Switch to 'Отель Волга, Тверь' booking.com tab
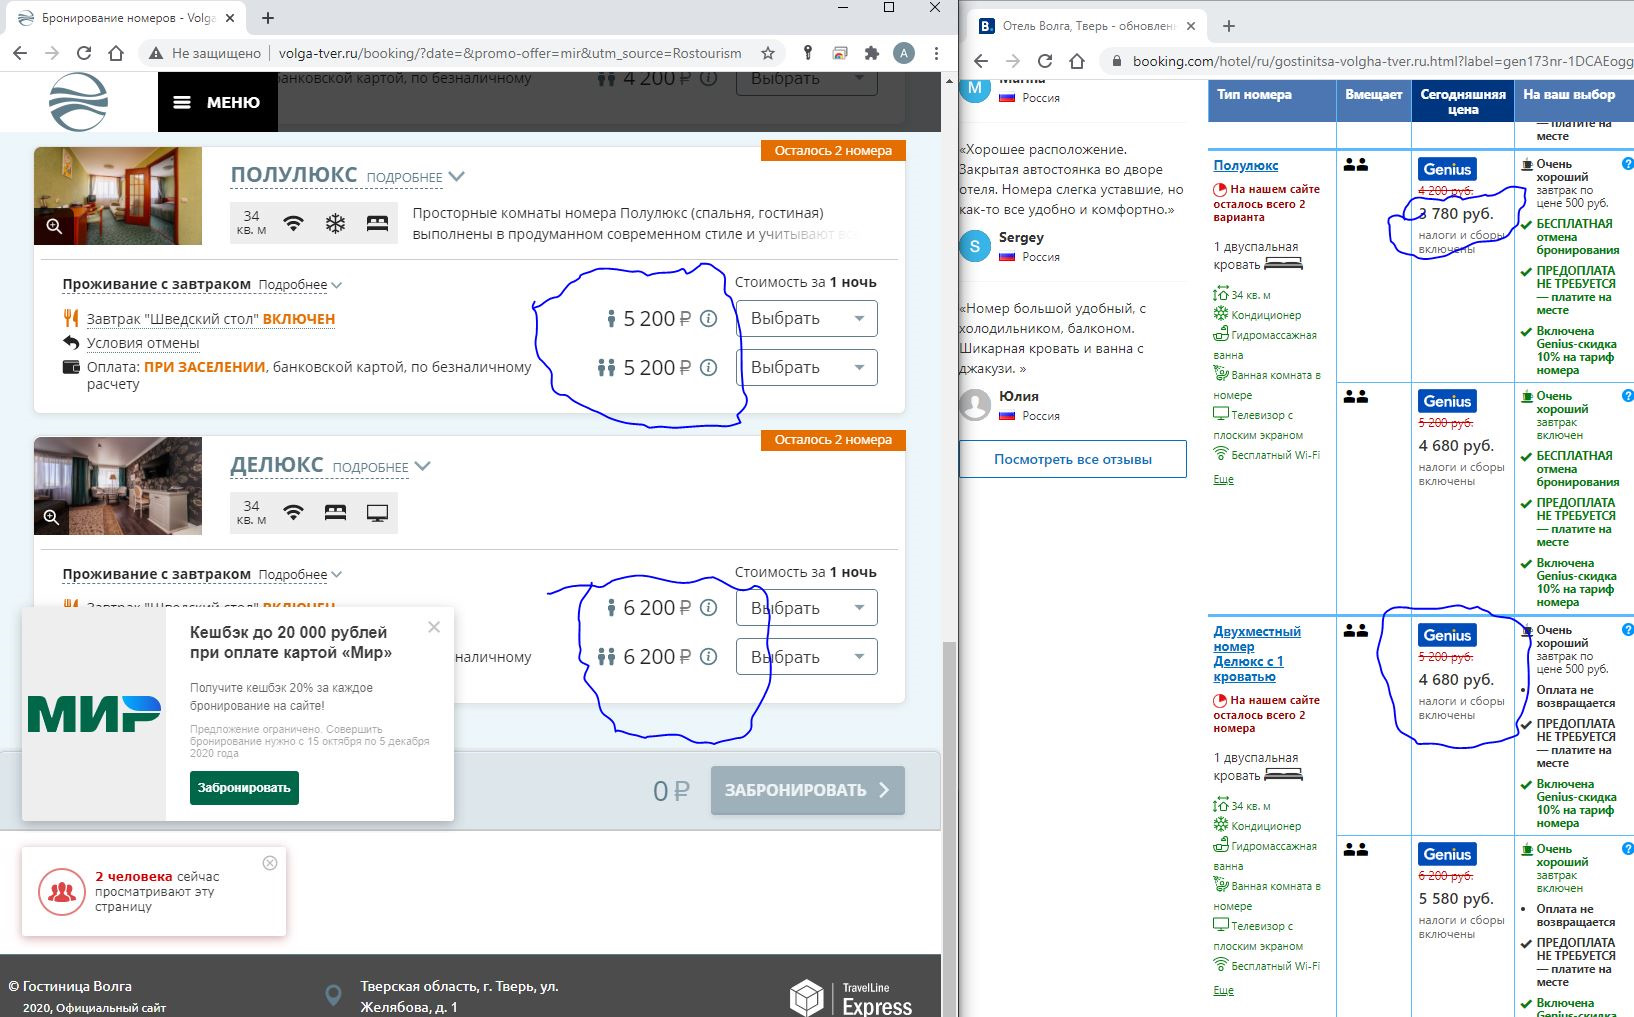 pos(1085,26)
